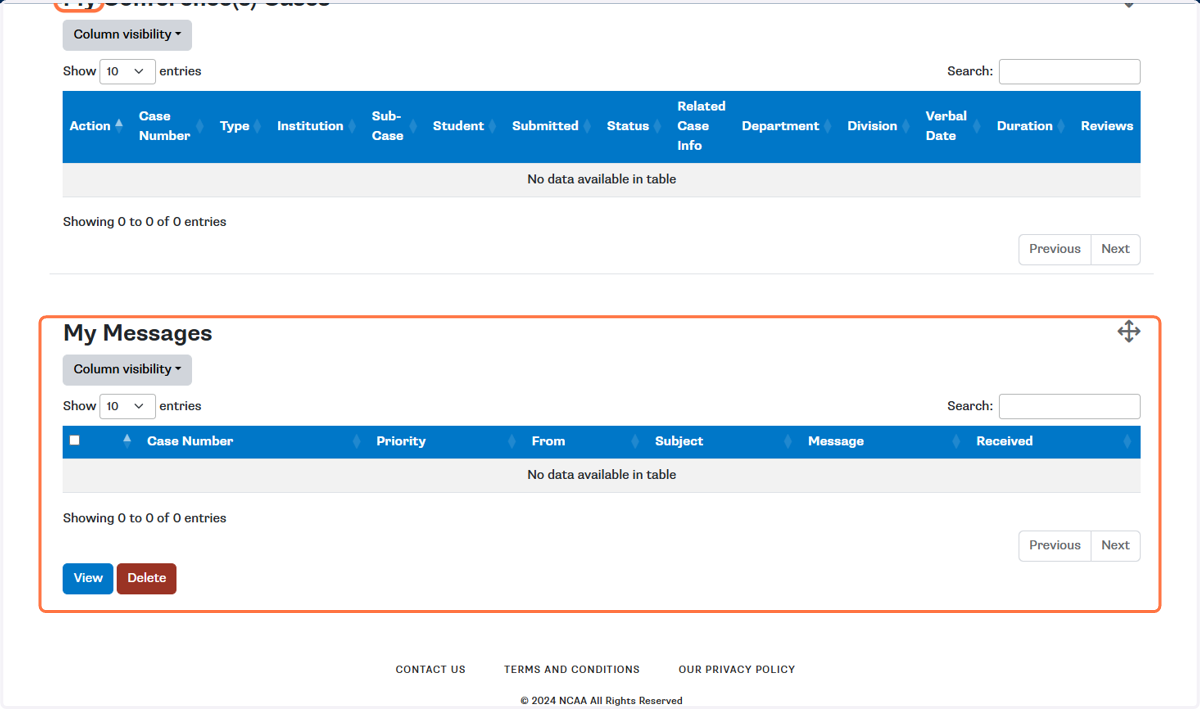Sort cases table by Division

[879, 126]
